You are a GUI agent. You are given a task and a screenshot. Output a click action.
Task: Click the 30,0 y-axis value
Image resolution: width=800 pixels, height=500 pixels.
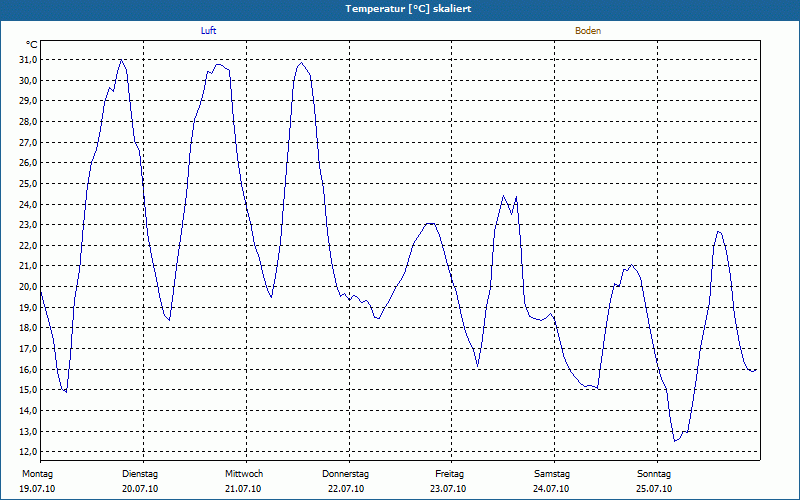click(x=28, y=81)
